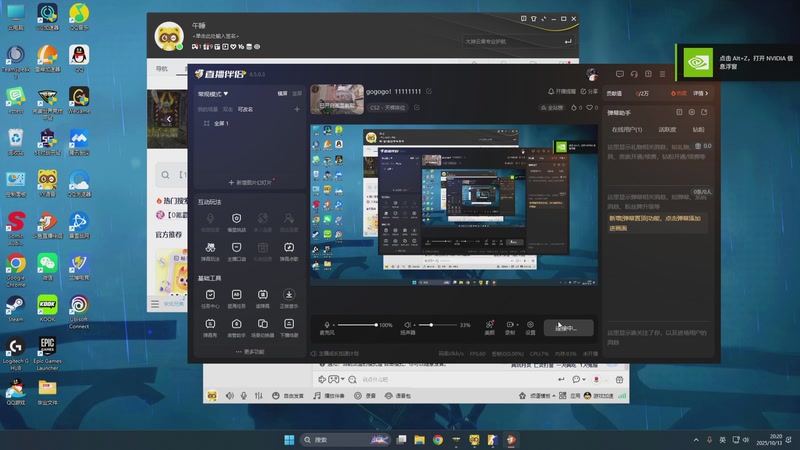800x450 pixels.
Task: Open the 下播提醒 tool icon in 基础工具
Action: [x=289, y=324]
